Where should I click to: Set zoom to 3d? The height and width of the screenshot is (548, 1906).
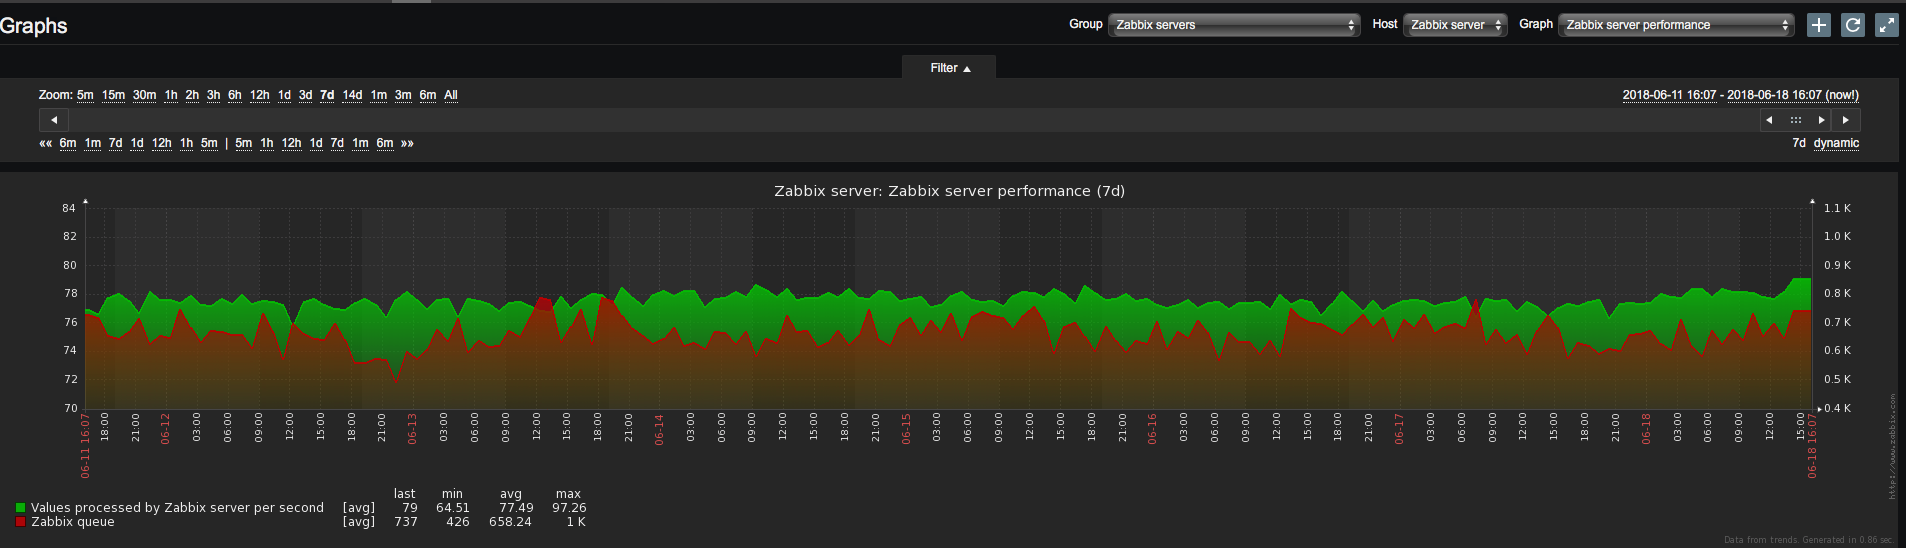click(x=305, y=95)
